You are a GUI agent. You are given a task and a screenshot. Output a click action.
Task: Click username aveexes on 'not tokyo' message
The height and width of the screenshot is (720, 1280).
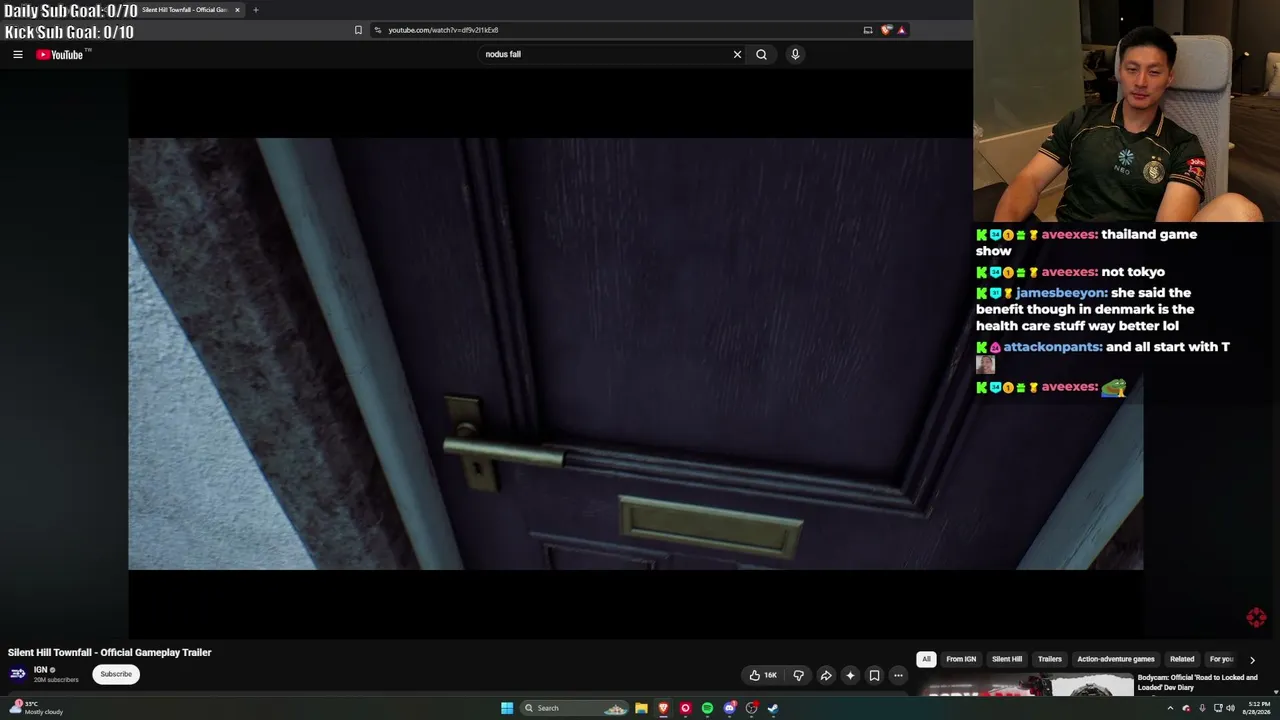click(x=1068, y=272)
